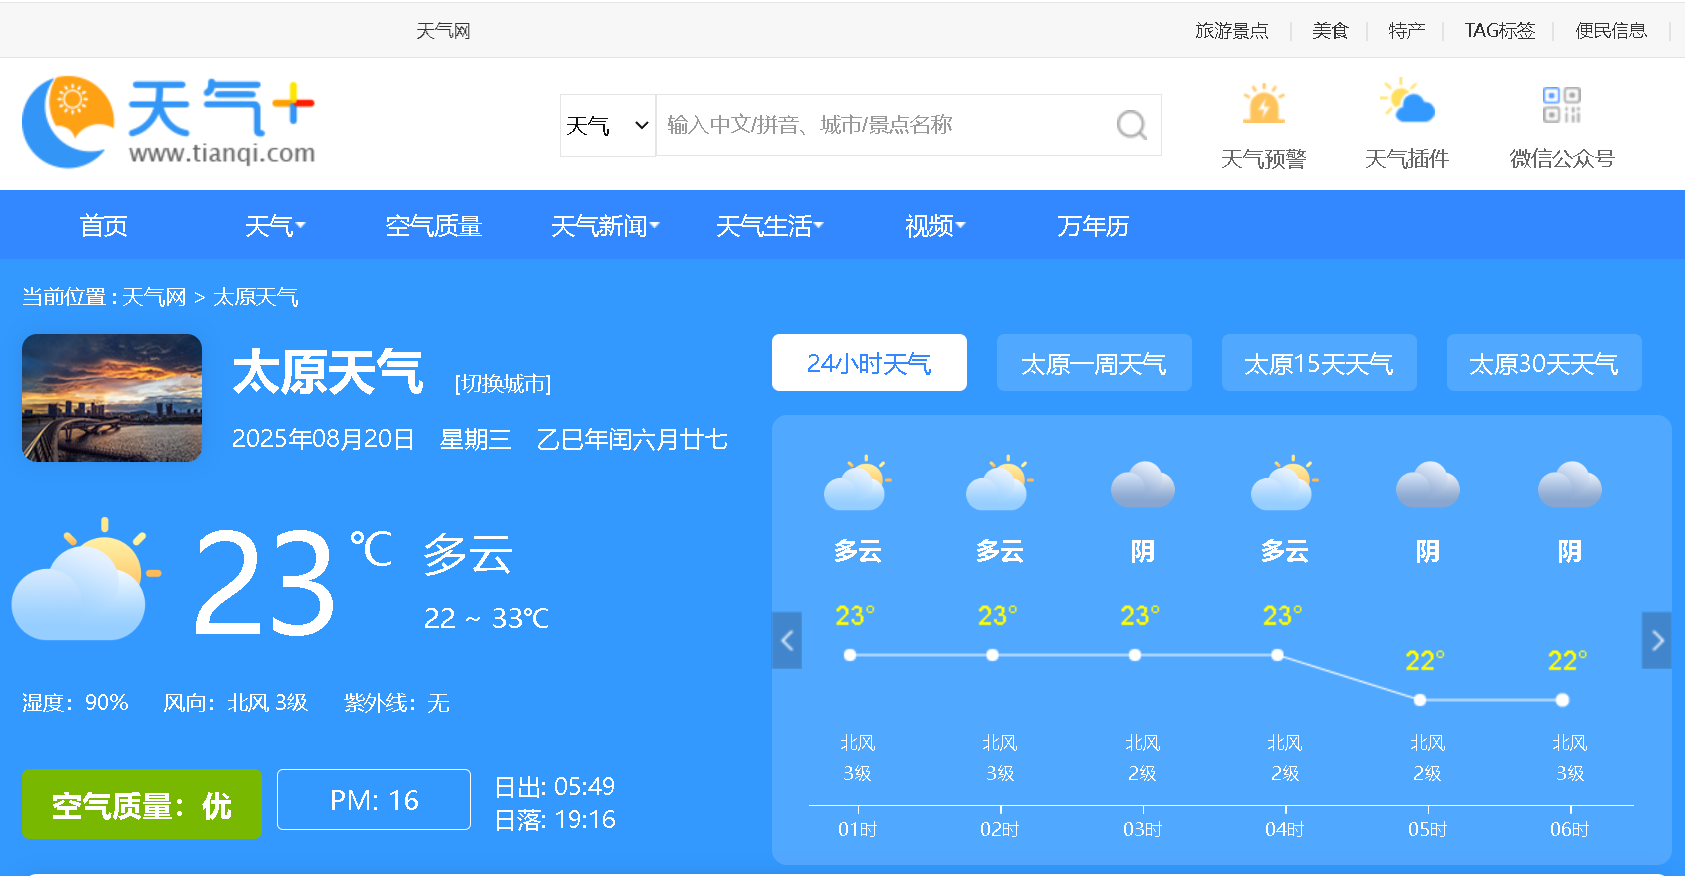Switch to the 太原一周天气 tab

point(1093,363)
